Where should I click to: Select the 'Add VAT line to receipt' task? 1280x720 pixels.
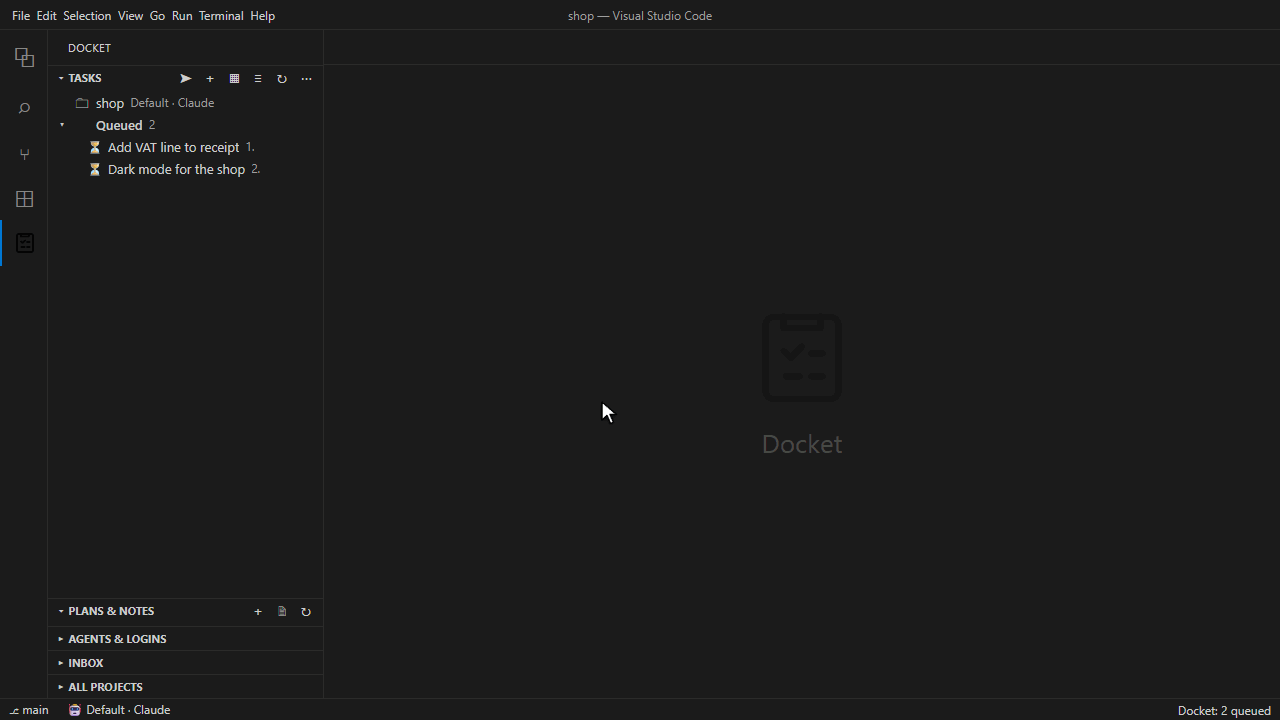coord(185,147)
